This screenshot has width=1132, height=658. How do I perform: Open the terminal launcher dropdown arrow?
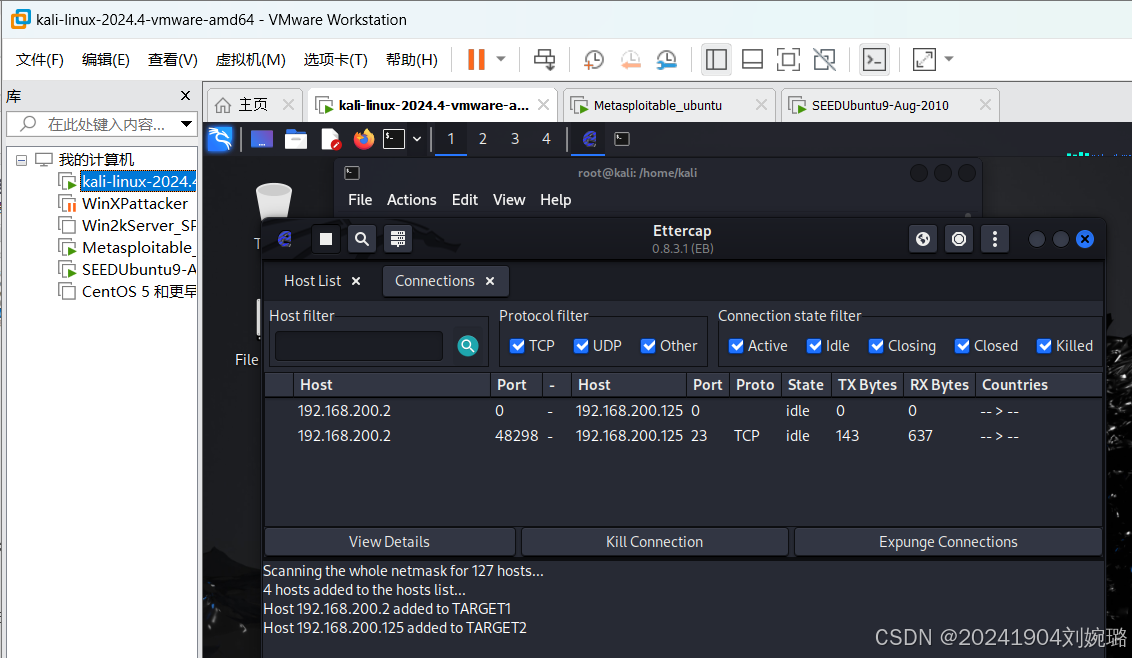click(417, 139)
